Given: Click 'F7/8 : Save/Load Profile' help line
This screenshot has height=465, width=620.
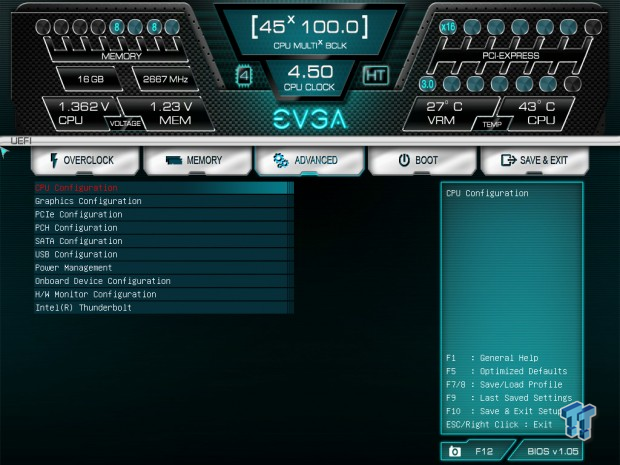Looking at the screenshot, I should click(x=504, y=385).
